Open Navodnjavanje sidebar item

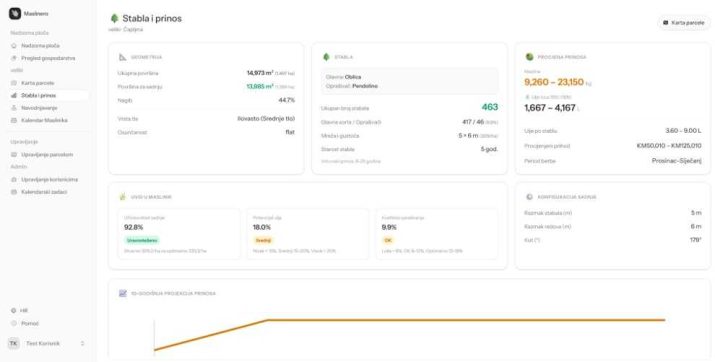click(x=39, y=108)
